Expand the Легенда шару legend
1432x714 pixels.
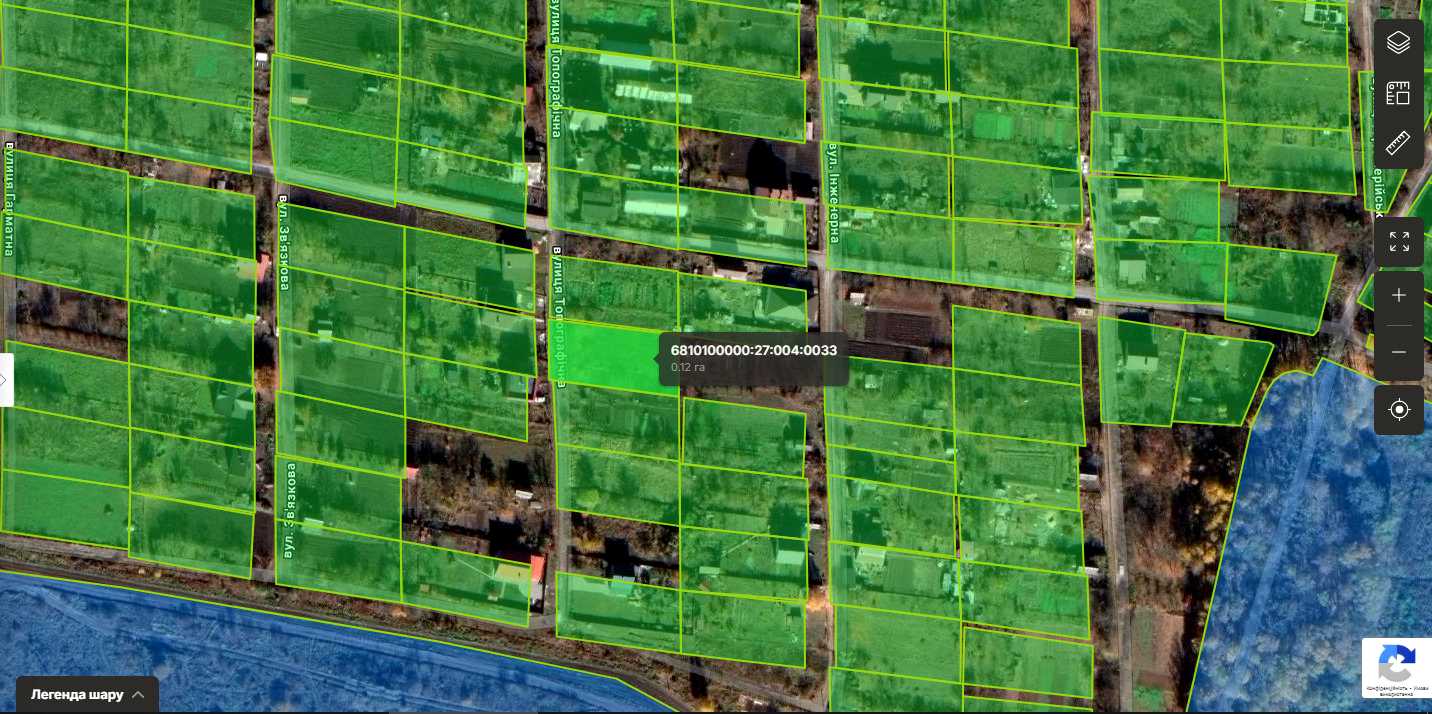[x=87, y=694]
